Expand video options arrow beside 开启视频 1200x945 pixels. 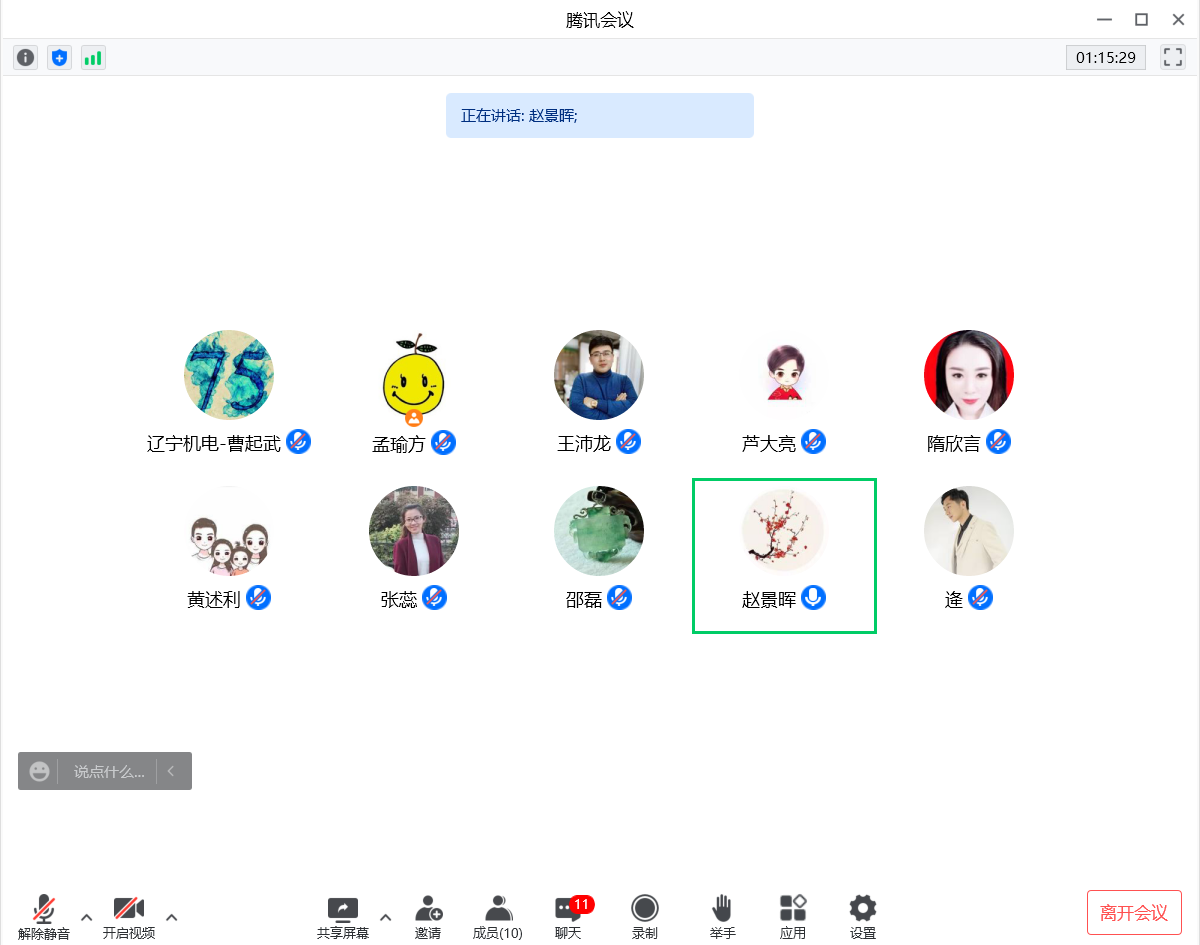pos(172,917)
